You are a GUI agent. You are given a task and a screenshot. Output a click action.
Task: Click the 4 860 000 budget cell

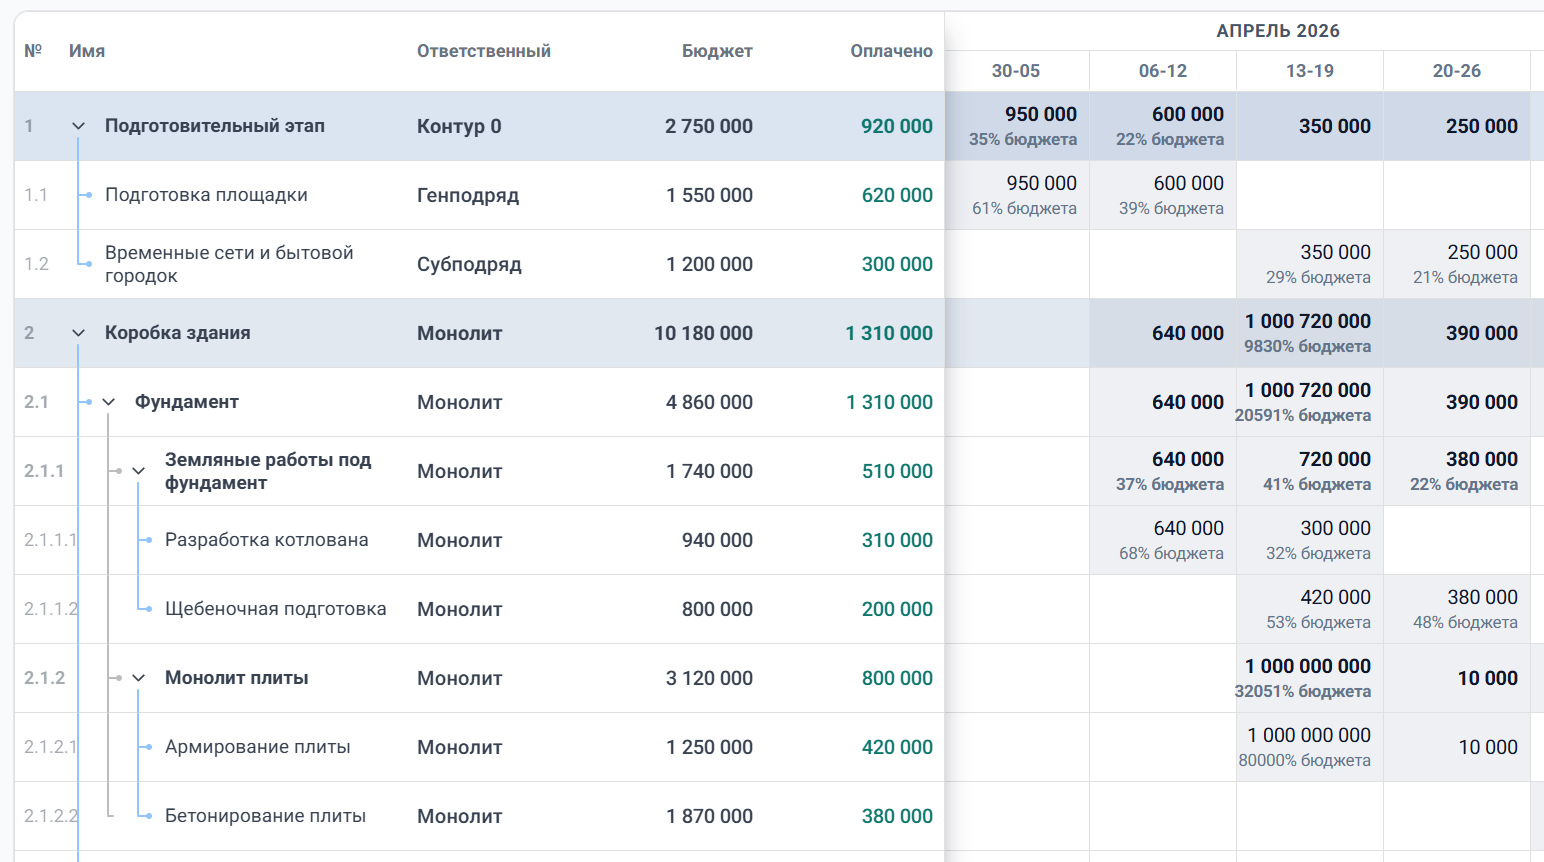(x=710, y=402)
